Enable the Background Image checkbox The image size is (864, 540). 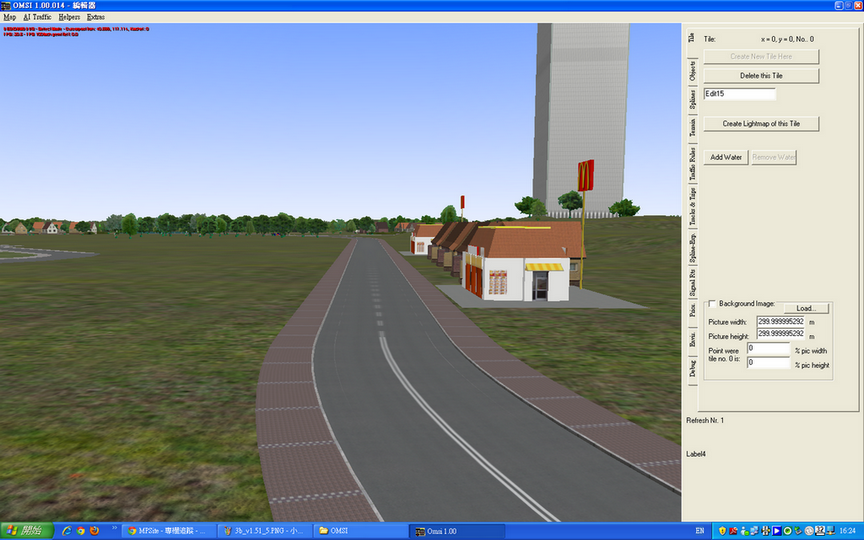(712, 304)
